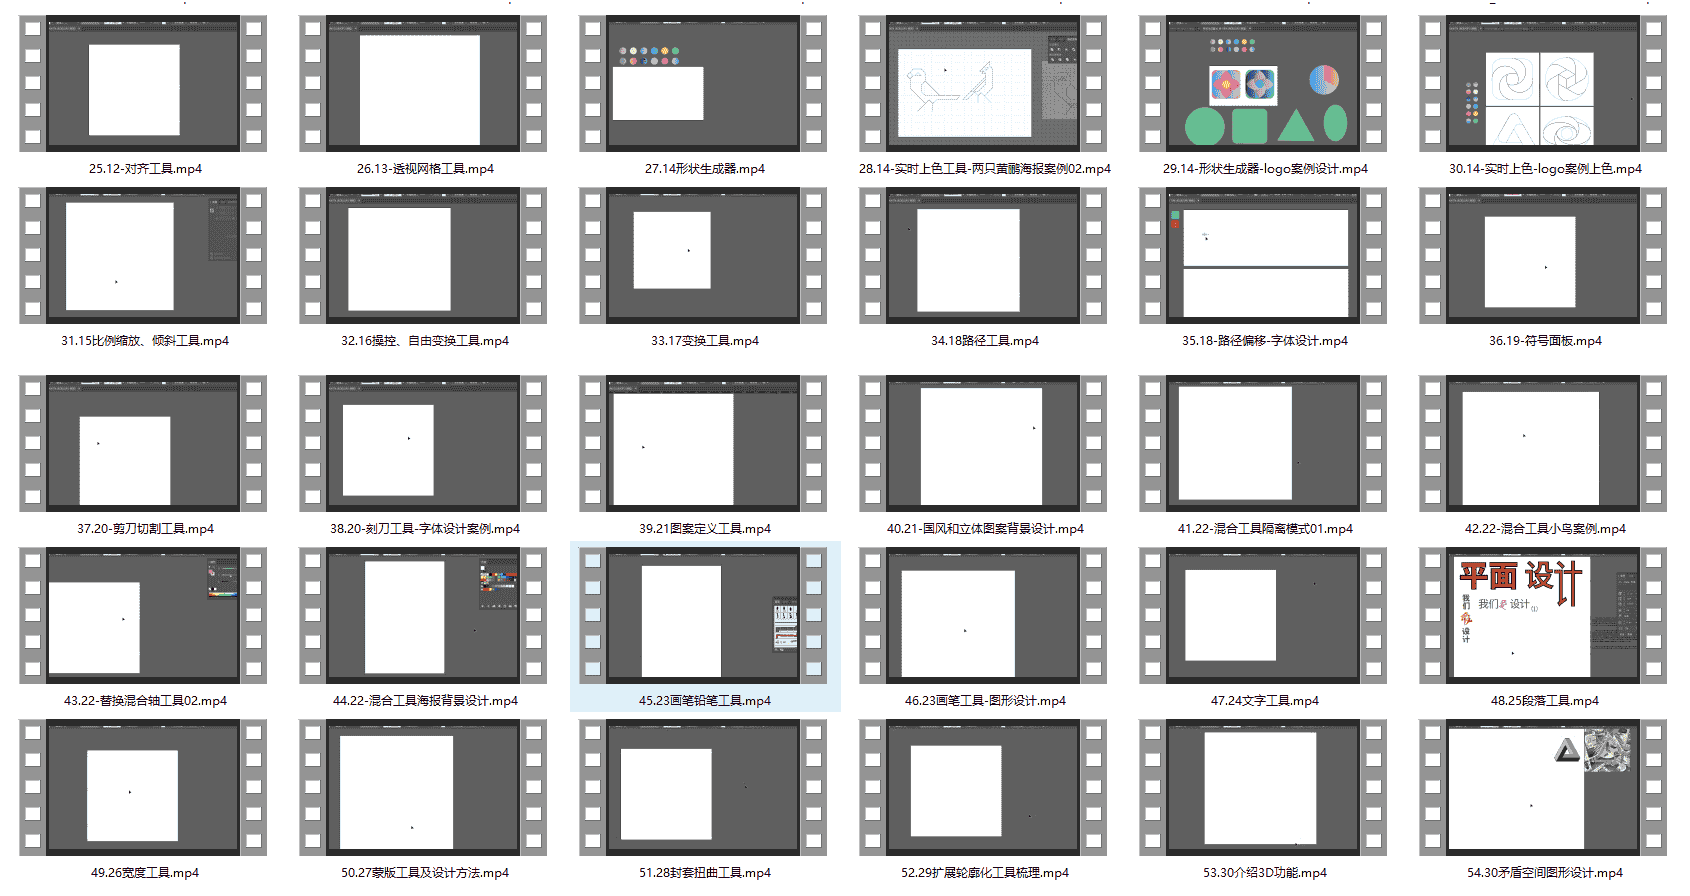Click highlighted 45.23画笔铅笔工具.mp4 thumbnail
This screenshot has height=896, width=1690.
pos(703,616)
